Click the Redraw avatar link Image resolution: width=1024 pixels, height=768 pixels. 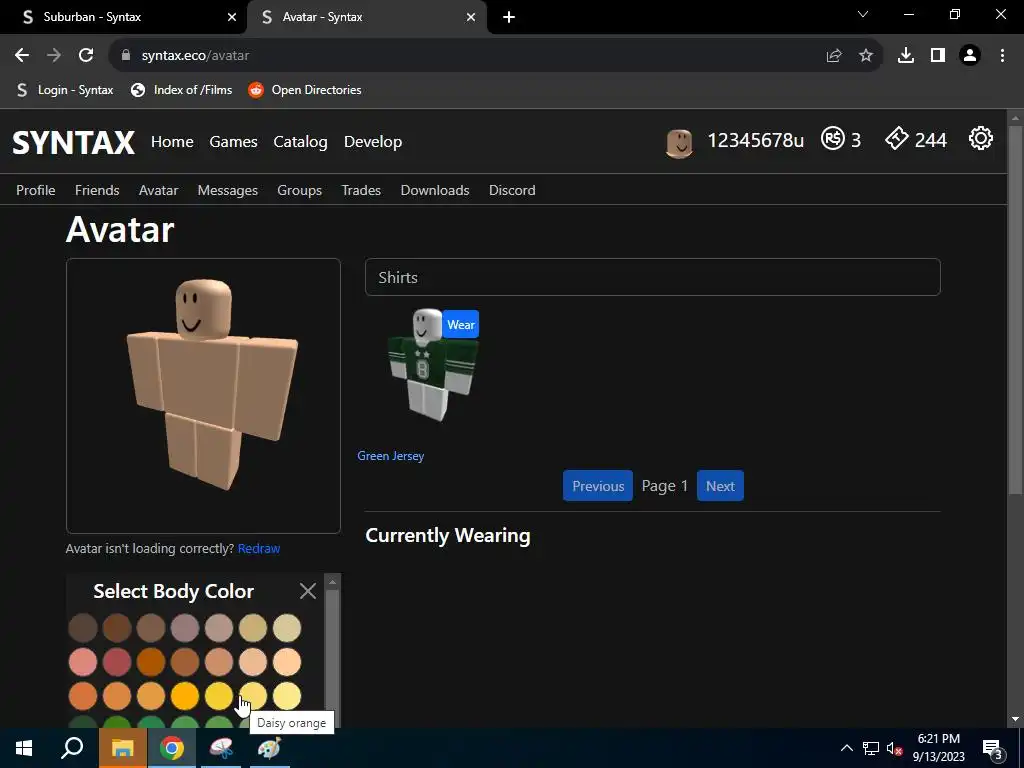(259, 549)
